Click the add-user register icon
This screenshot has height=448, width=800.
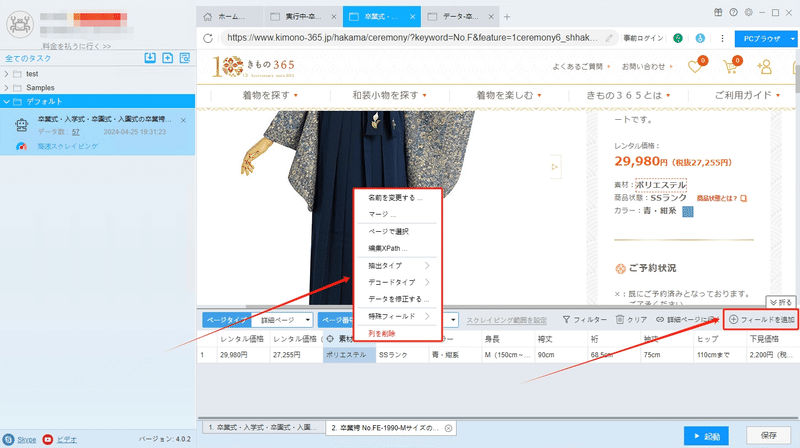(x=764, y=67)
